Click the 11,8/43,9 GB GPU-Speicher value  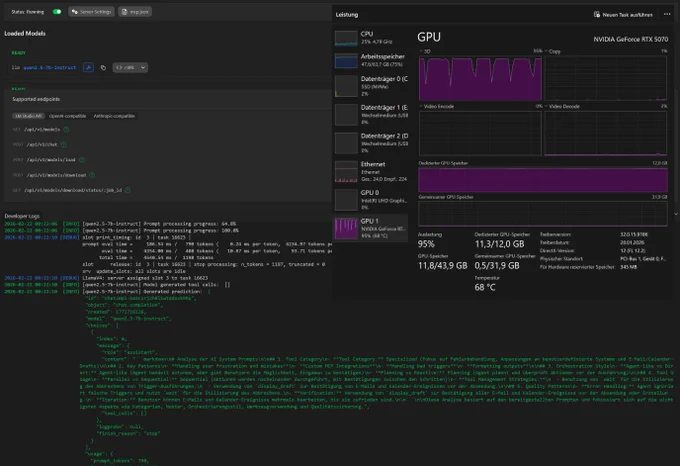pos(442,266)
